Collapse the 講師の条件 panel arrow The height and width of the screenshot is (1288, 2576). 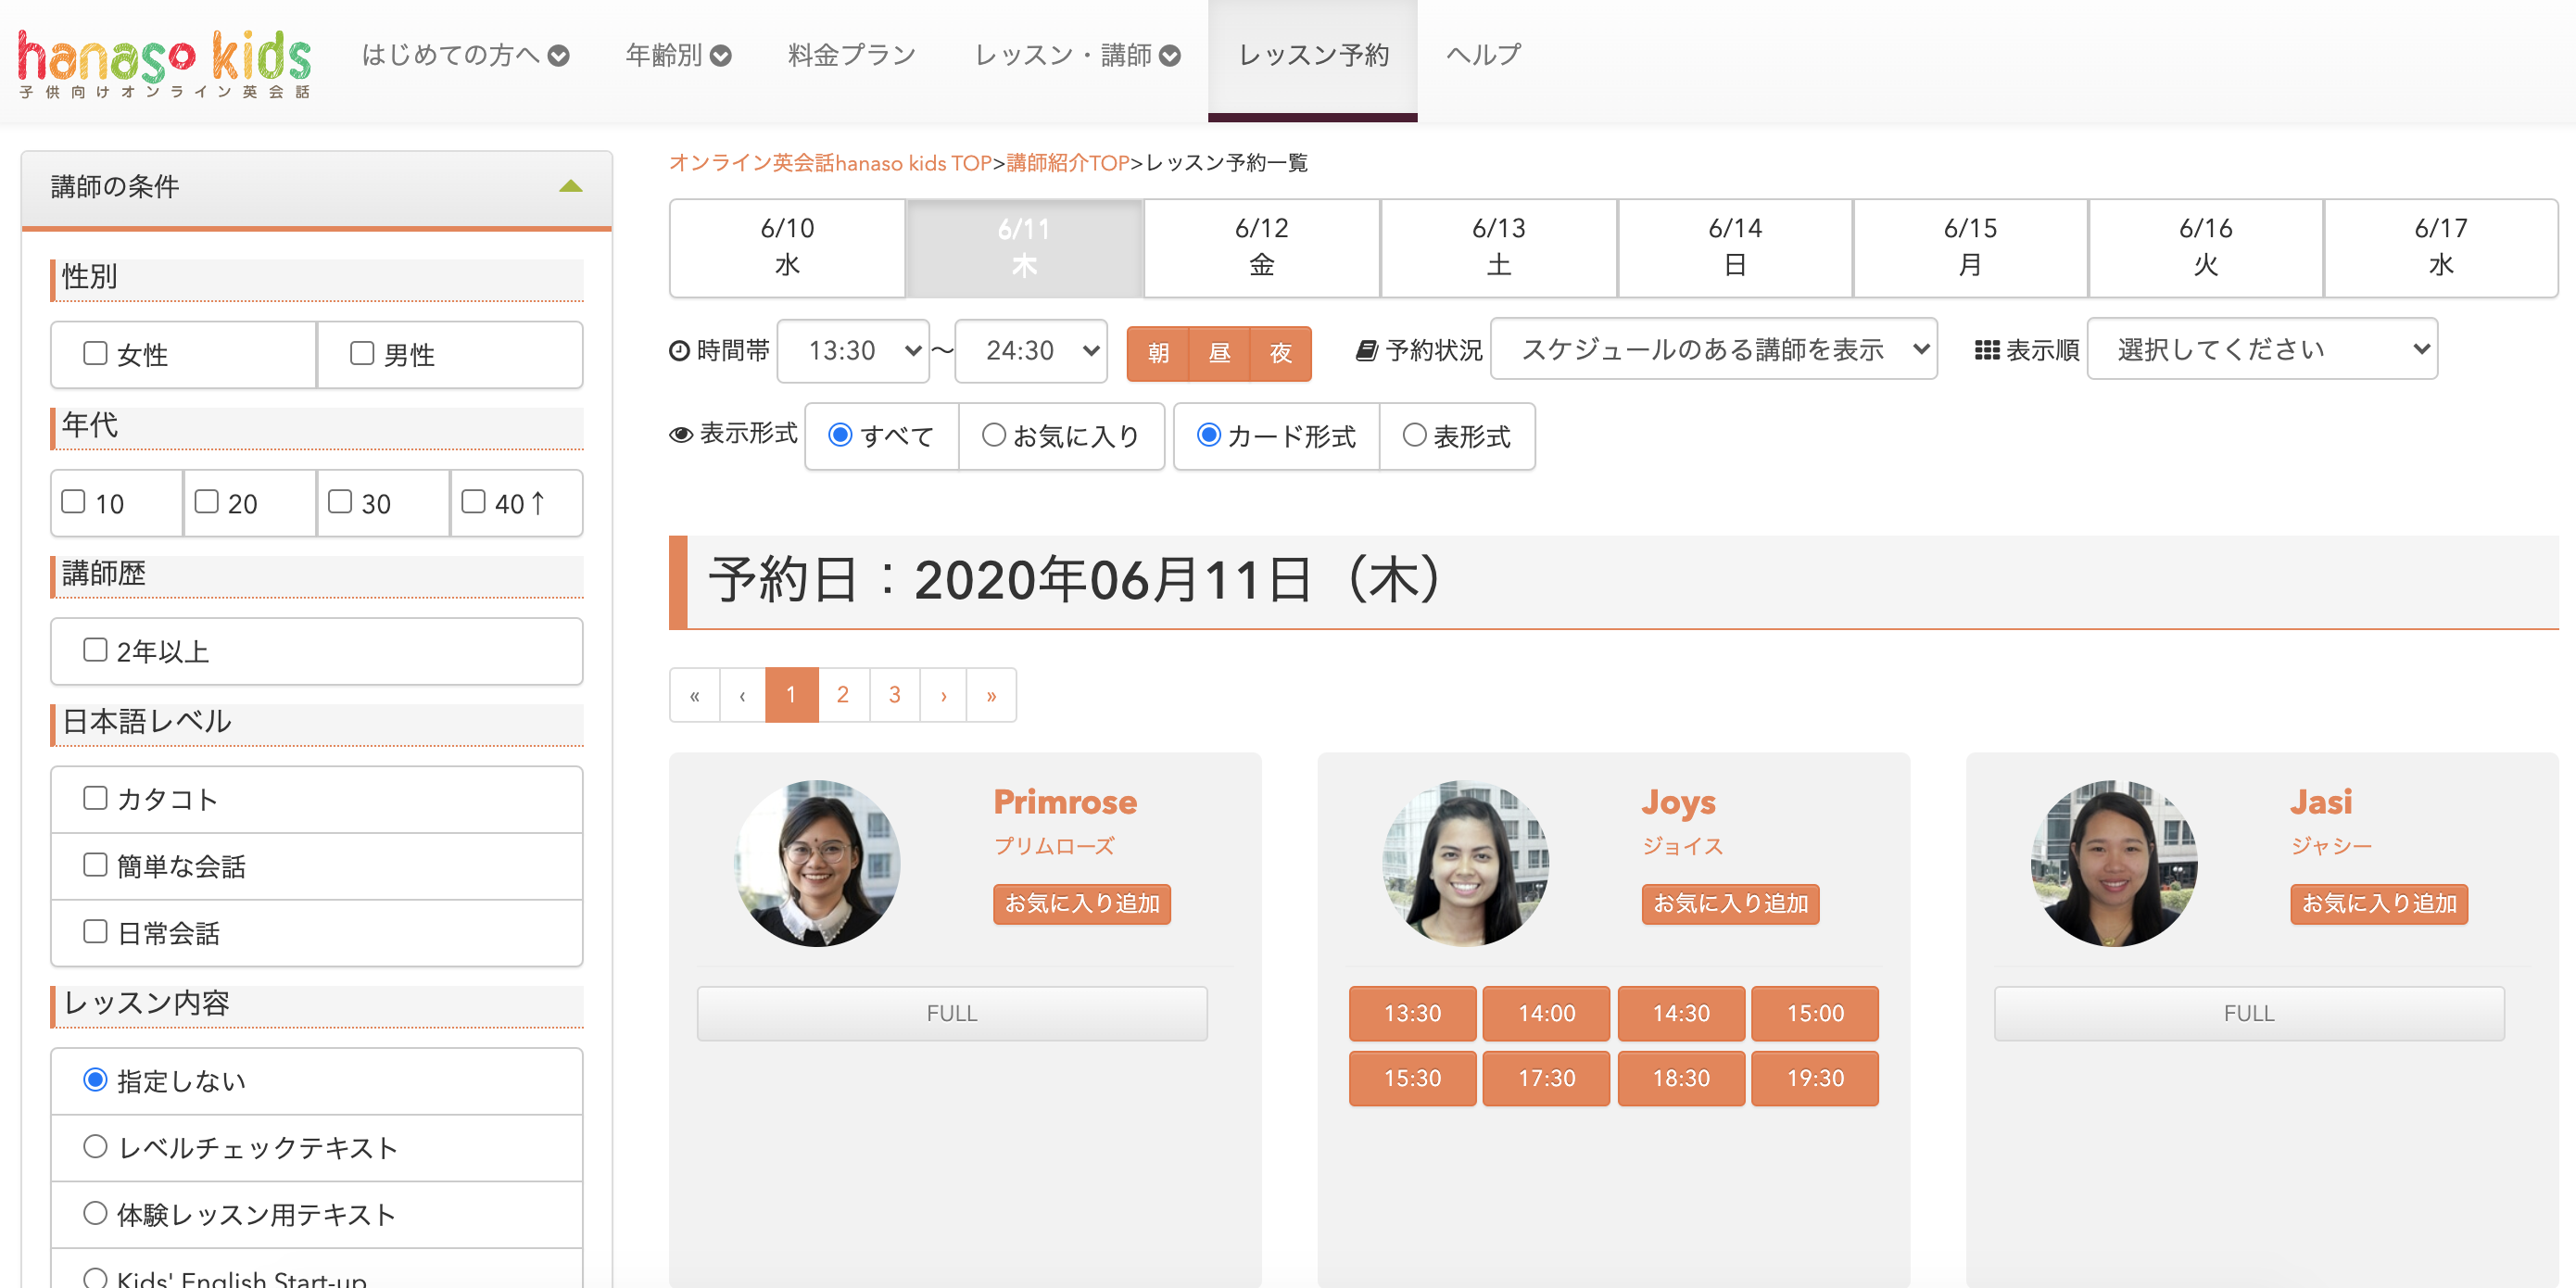pos(570,186)
